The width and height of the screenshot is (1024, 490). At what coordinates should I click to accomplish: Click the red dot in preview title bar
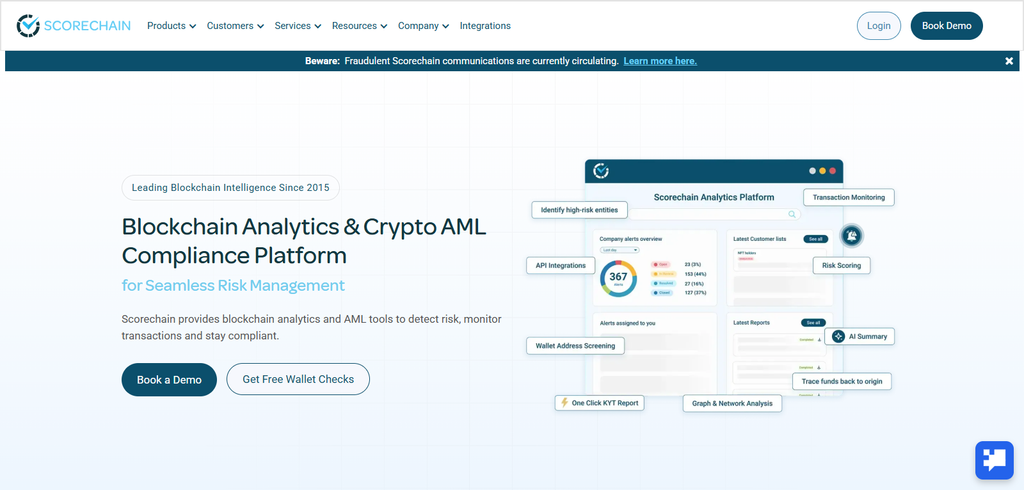point(833,171)
